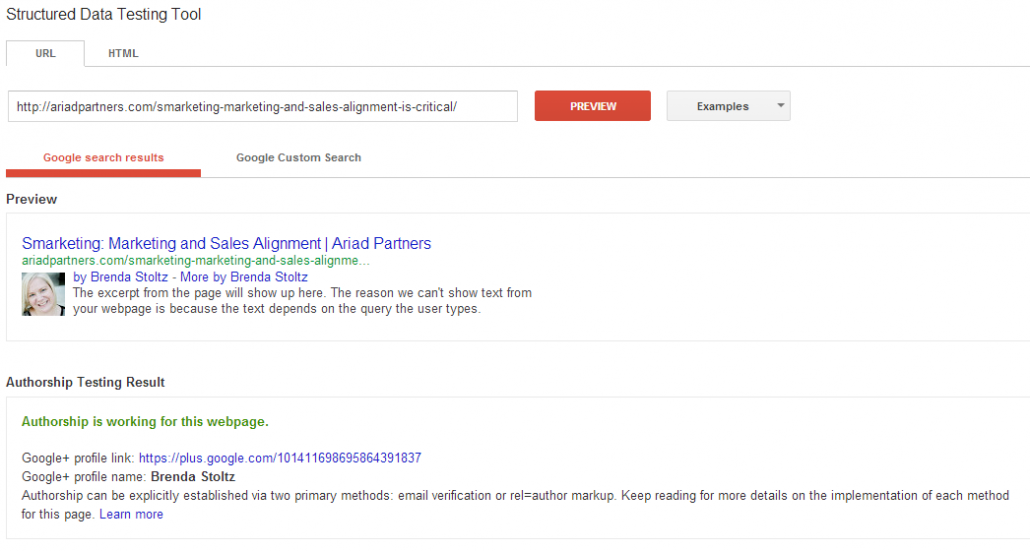Select the Google Custom Search tab
This screenshot has height=551, width=1030.
298,158
